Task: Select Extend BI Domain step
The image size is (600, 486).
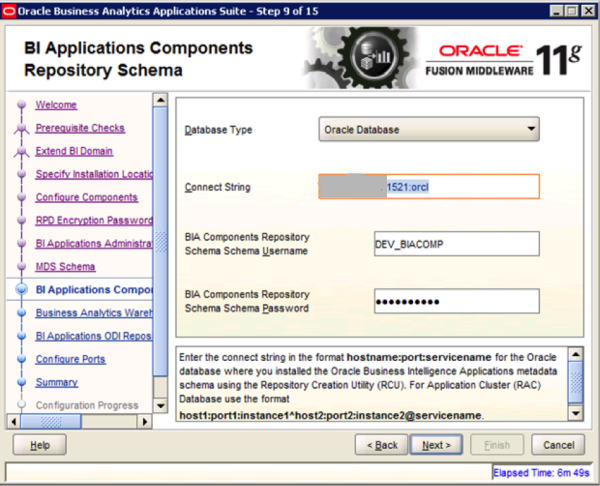Action: click(x=74, y=151)
